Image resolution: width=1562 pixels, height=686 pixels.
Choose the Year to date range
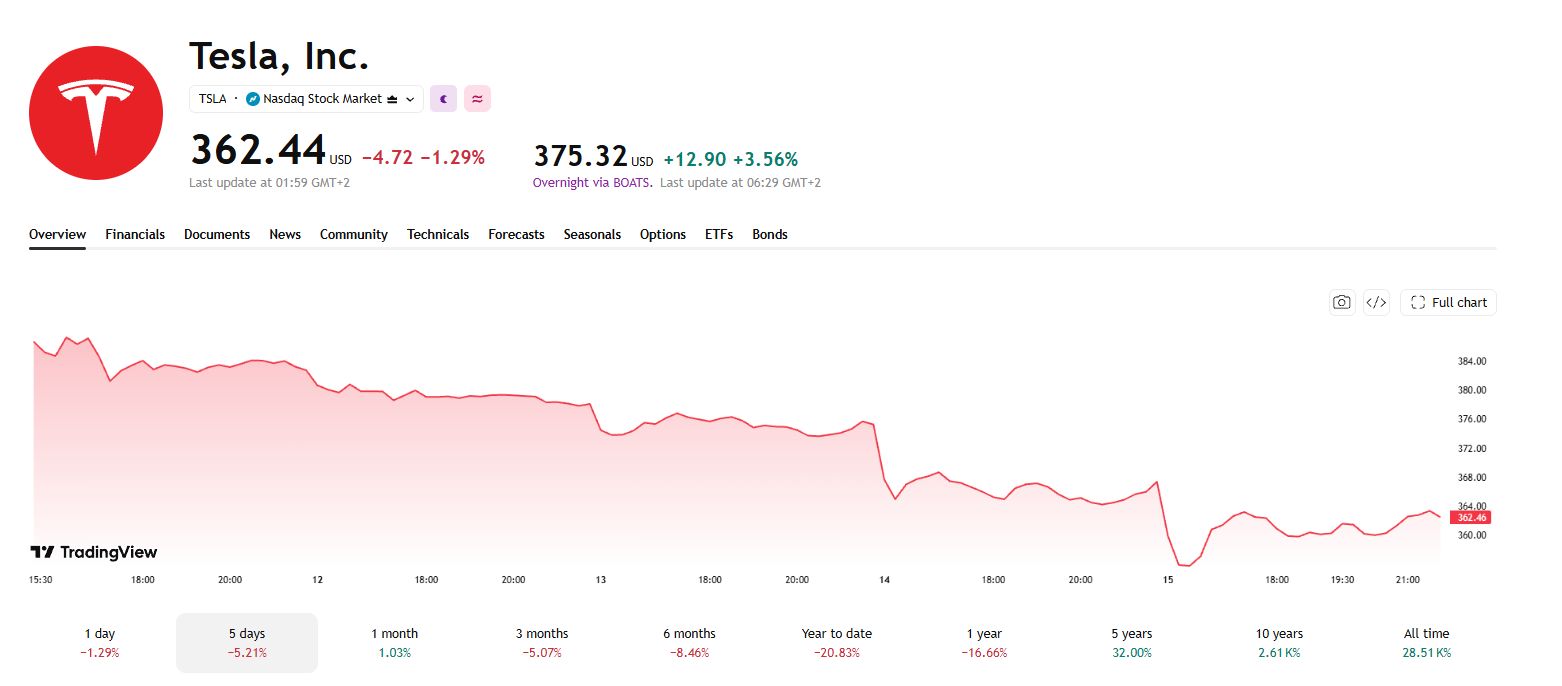[836, 642]
